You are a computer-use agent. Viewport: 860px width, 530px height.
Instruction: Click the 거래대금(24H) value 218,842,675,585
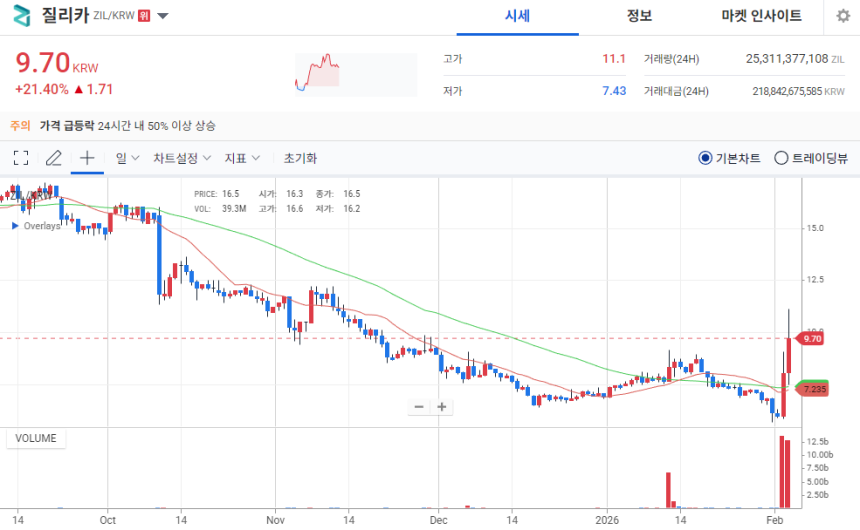(787, 91)
